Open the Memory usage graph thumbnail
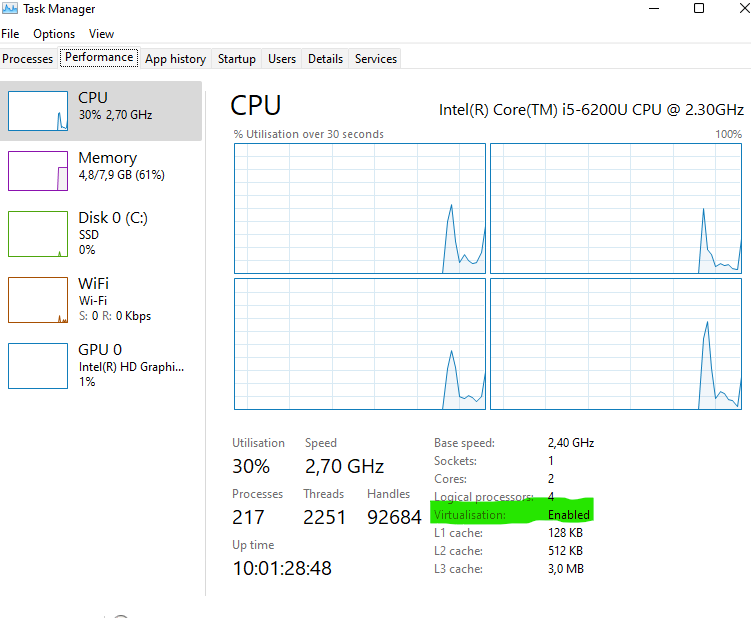This screenshot has width=751, height=618. (x=38, y=171)
